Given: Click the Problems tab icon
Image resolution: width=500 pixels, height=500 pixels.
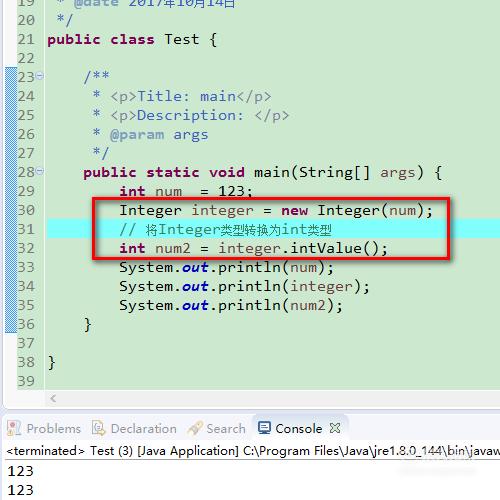Looking at the screenshot, I should click(14, 428).
